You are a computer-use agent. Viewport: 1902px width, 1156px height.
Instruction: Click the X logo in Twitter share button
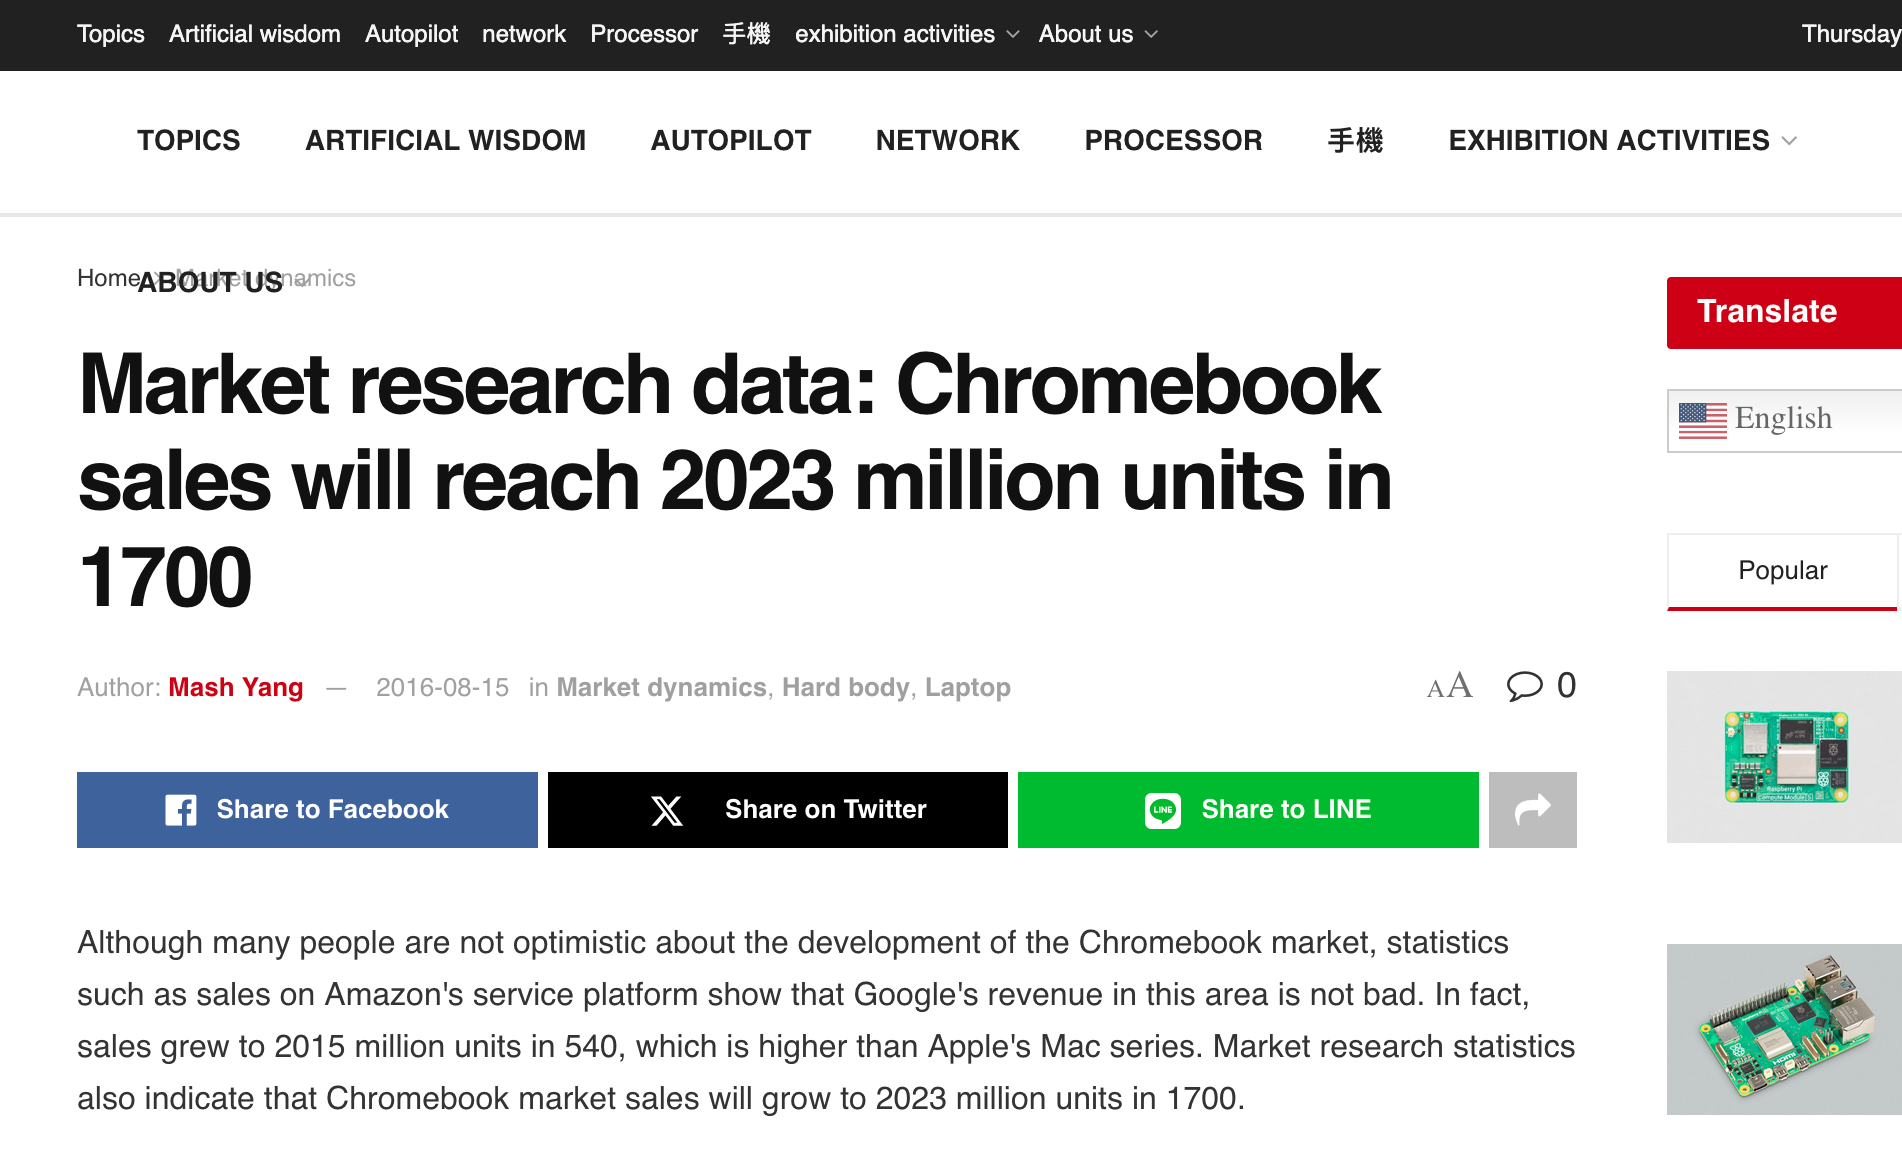point(667,810)
